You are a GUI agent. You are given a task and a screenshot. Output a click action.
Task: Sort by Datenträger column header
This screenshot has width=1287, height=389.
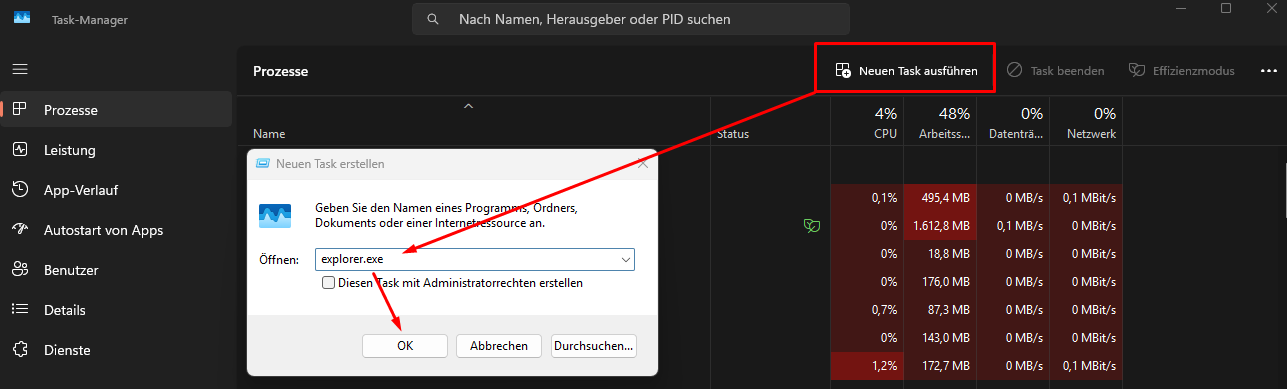coord(1013,123)
